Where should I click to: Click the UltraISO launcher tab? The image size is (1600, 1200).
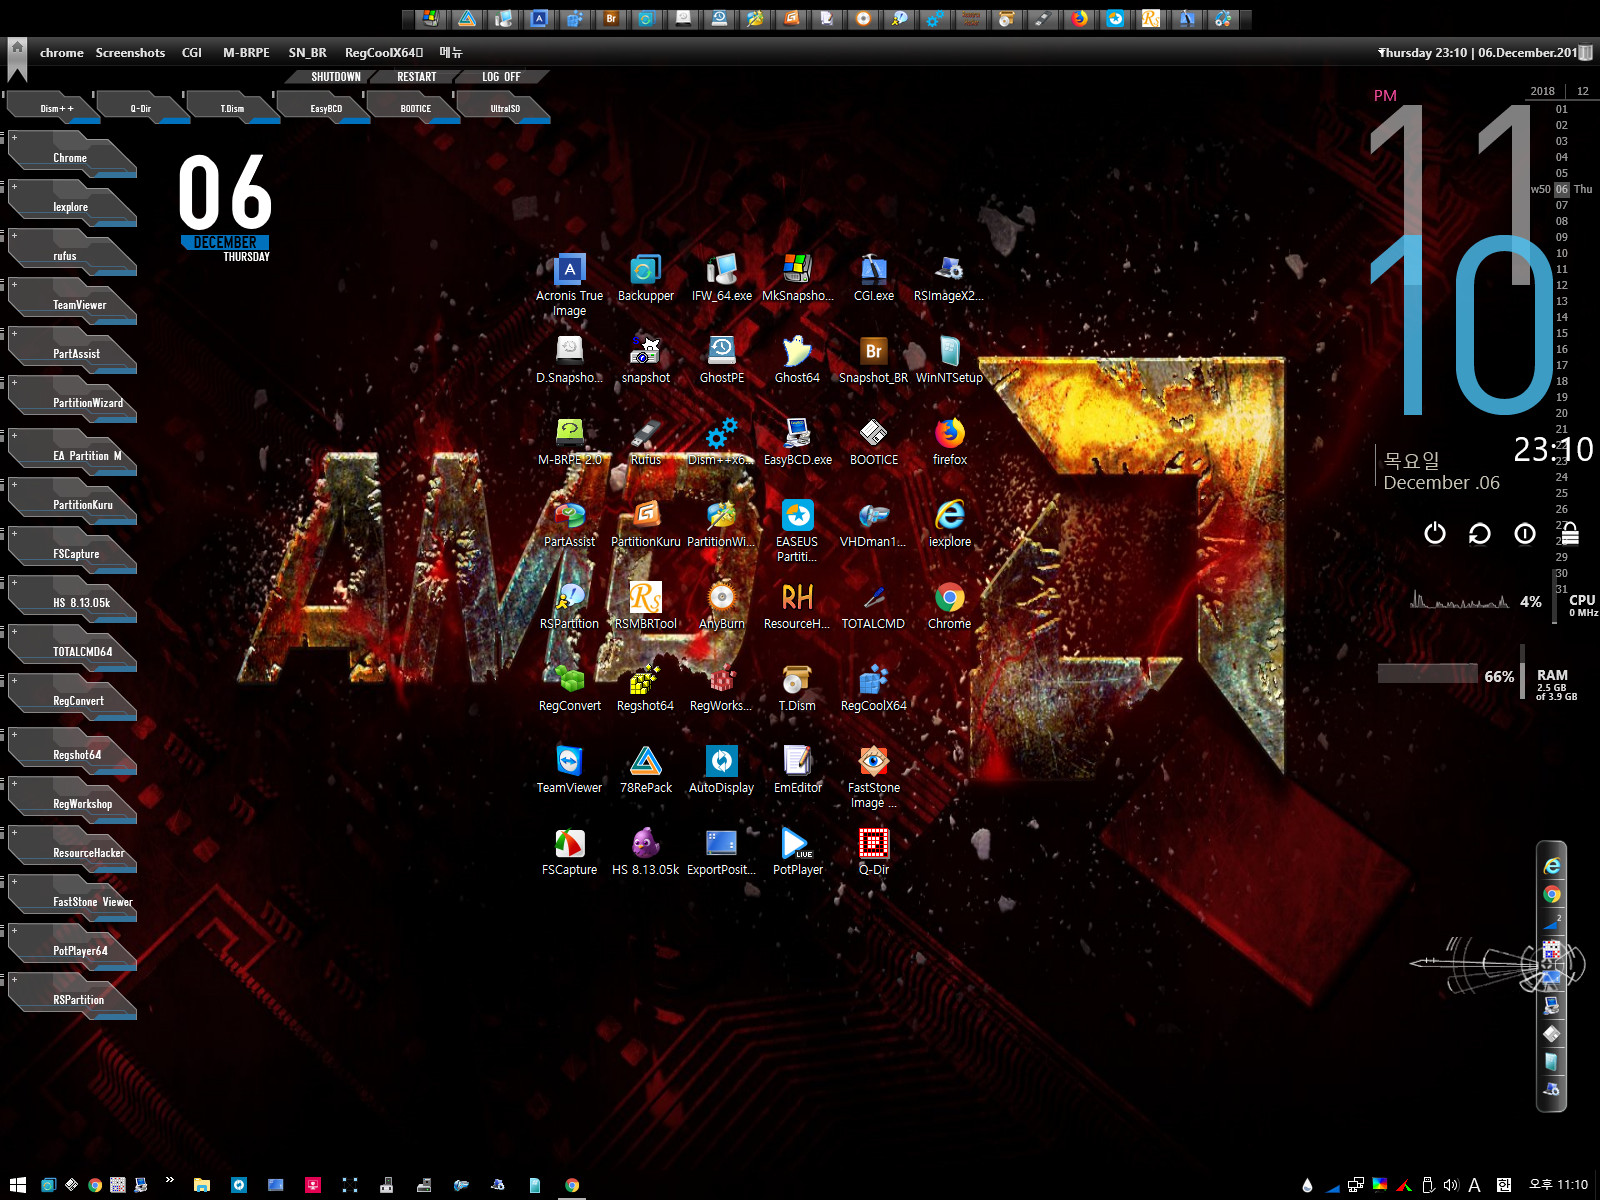point(505,108)
